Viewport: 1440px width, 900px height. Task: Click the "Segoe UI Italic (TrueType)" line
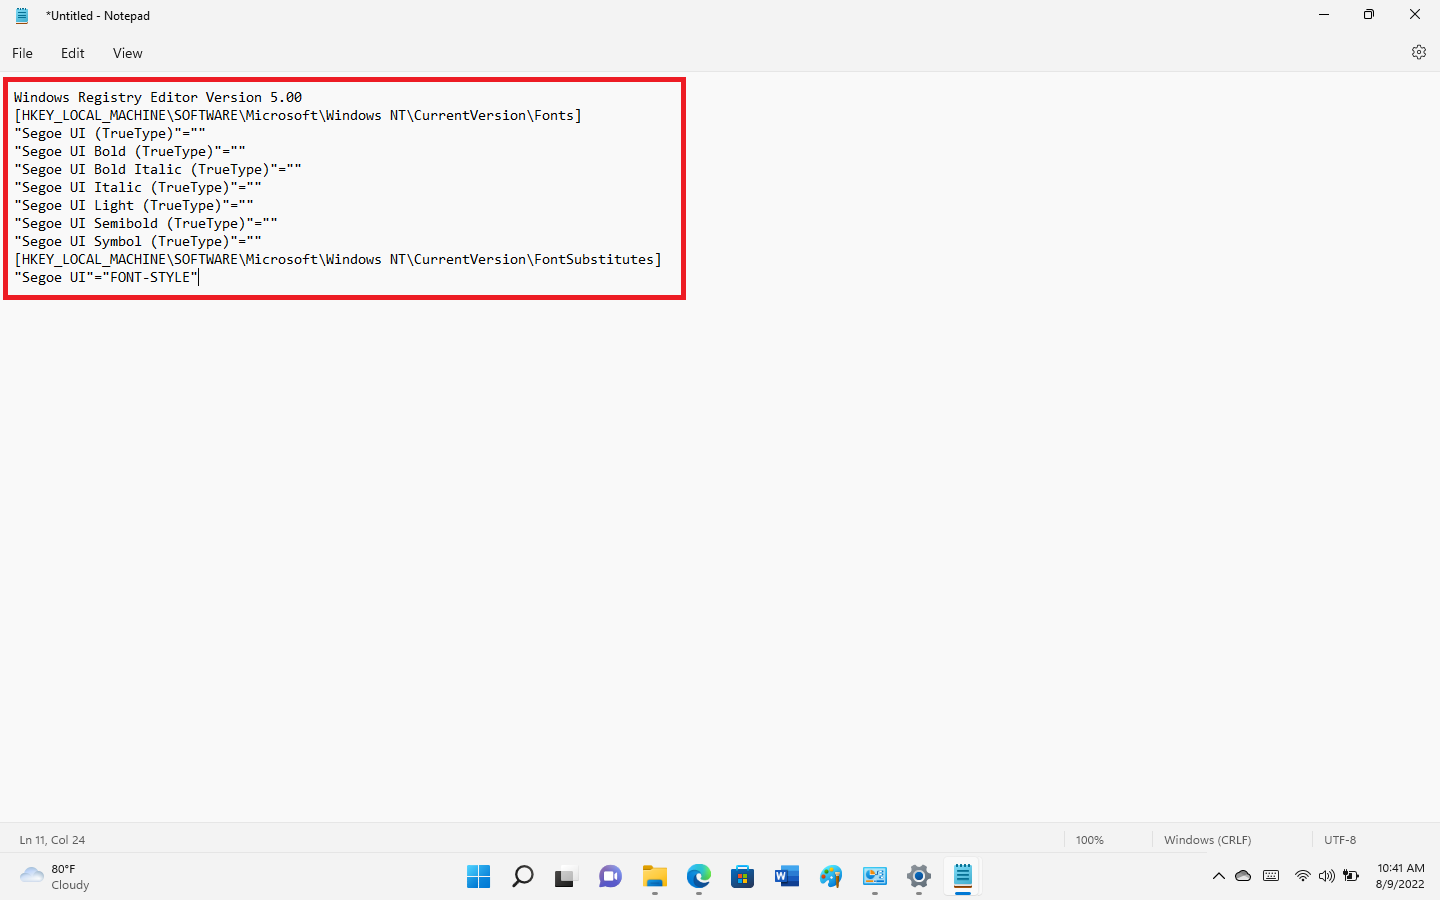tap(138, 187)
